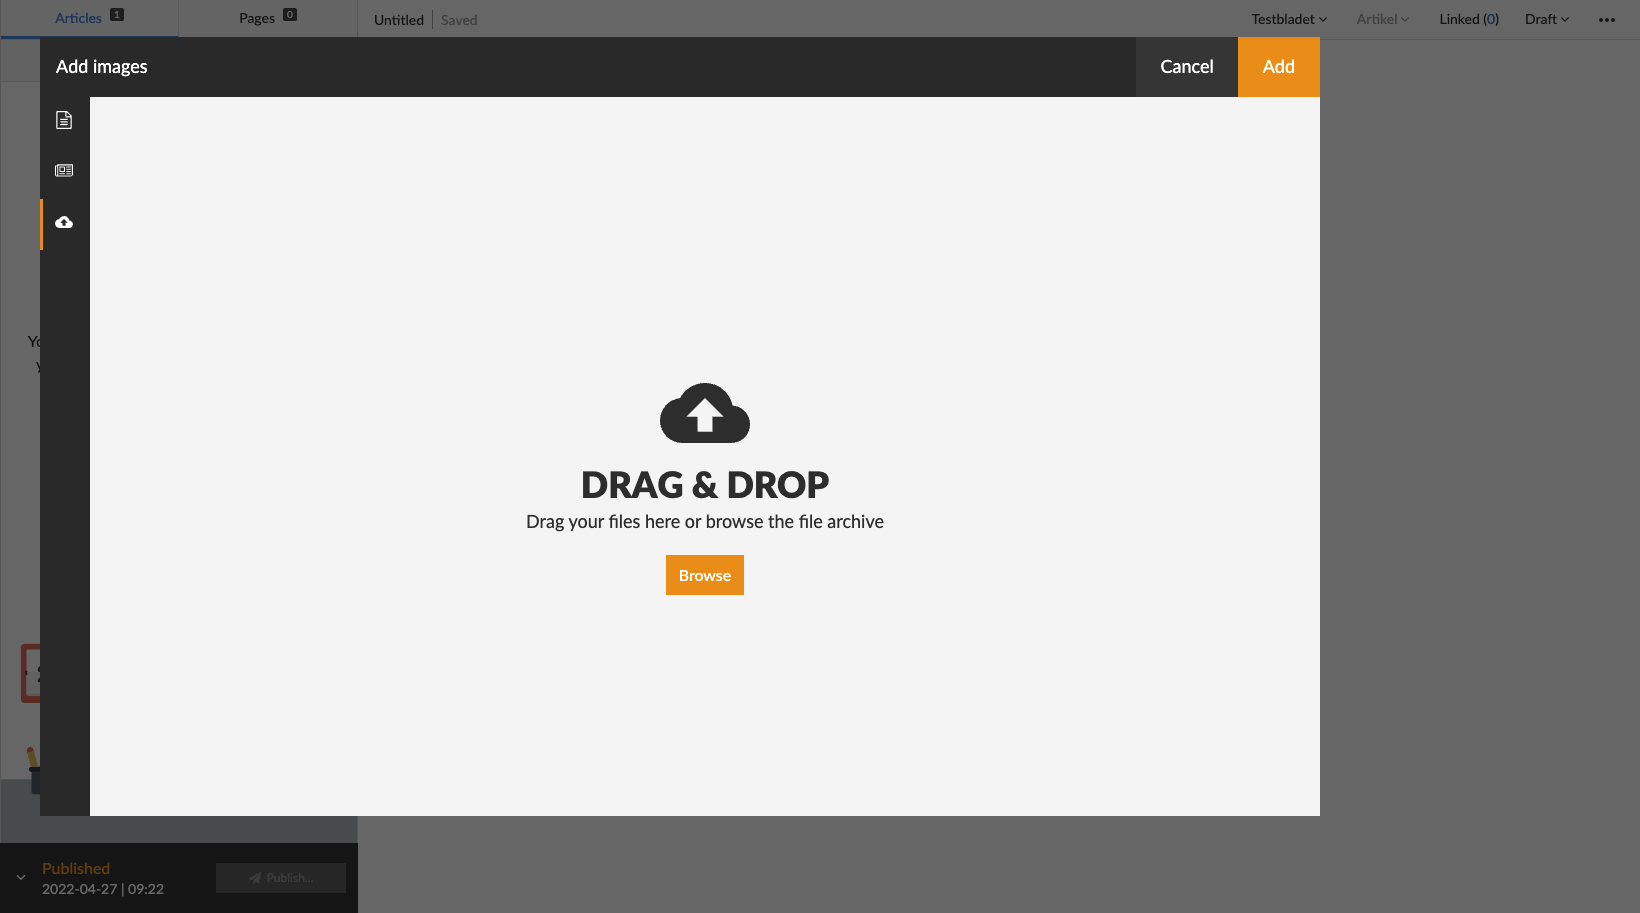The image size is (1640, 913).
Task: Click the large cloud upload icon
Action: 705,413
